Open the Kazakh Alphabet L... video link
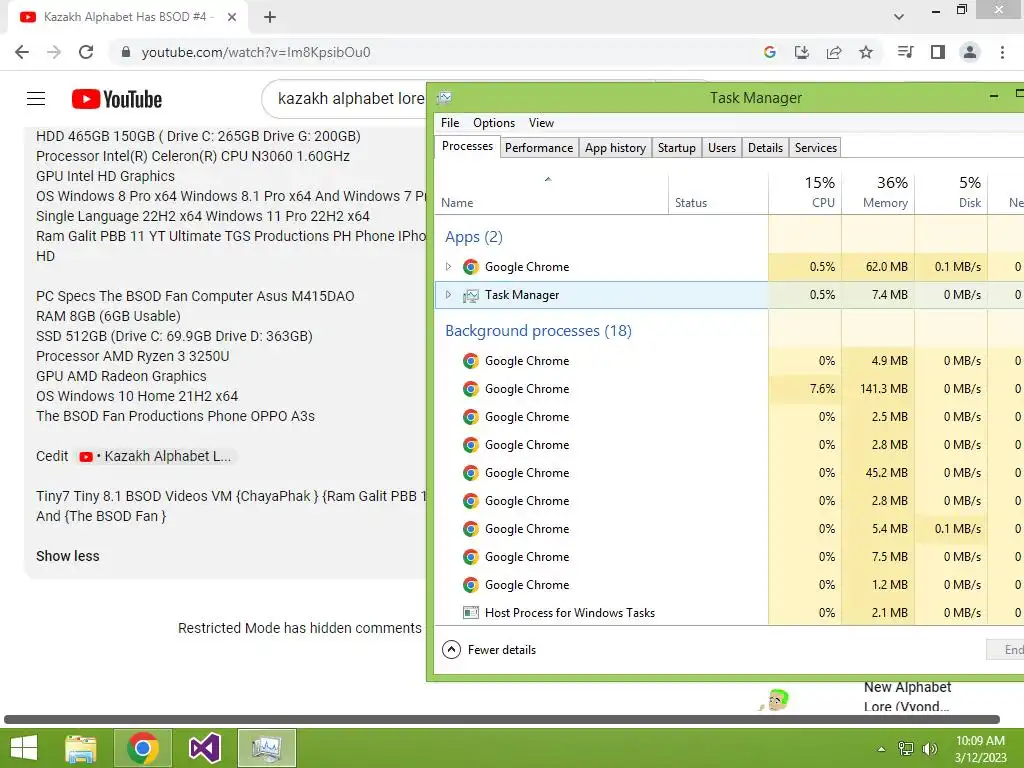Viewport: 1024px width, 768px height. pyautogui.click(x=155, y=456)
